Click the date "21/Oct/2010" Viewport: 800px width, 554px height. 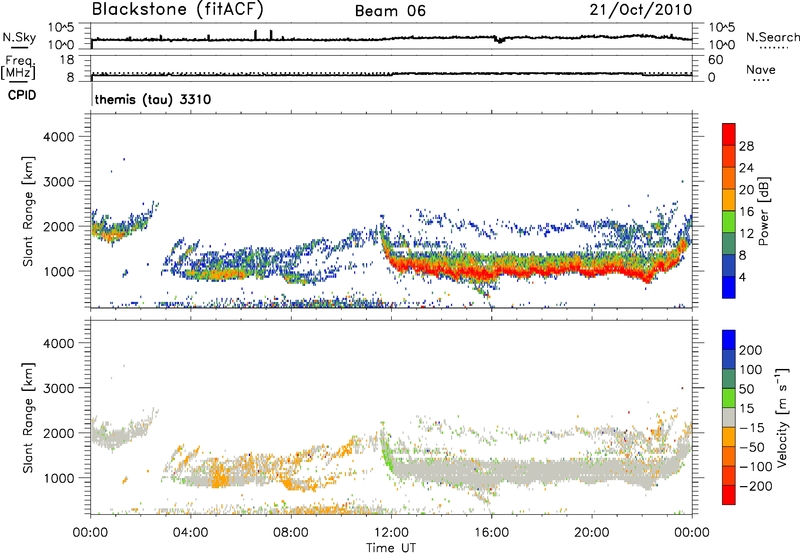[x=641, y=10]
